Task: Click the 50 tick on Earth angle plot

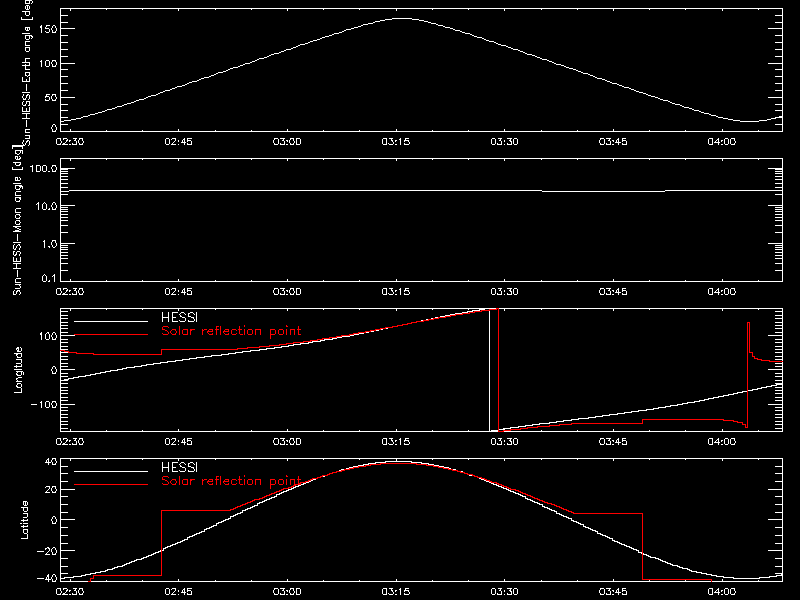Action: tap(50, 97)
